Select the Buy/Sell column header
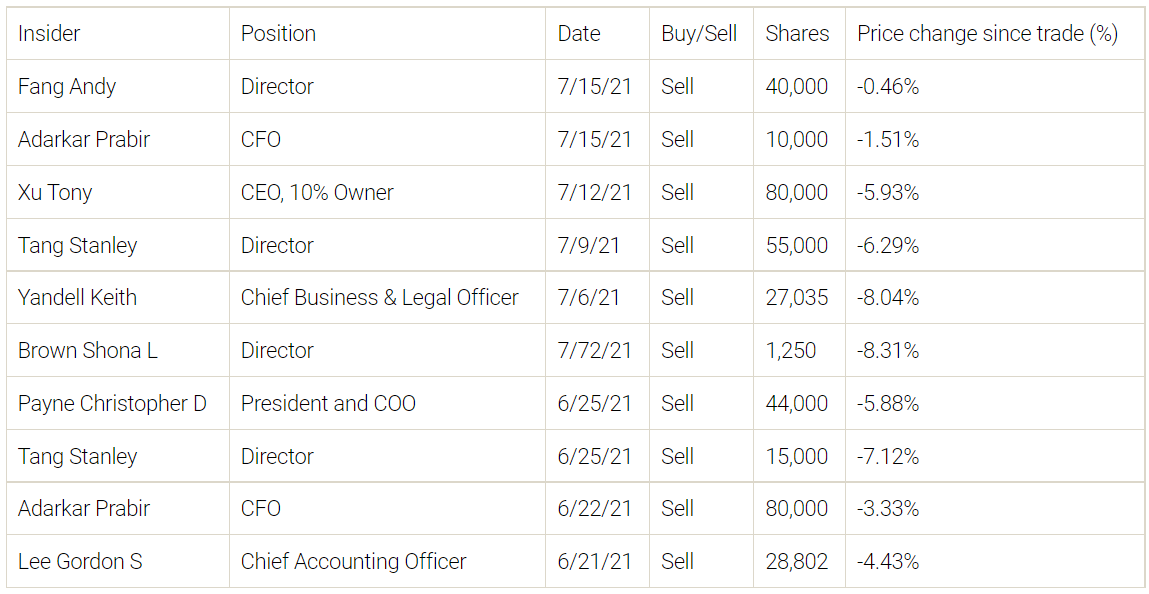The image size is (1149, 594). point(699,34)
